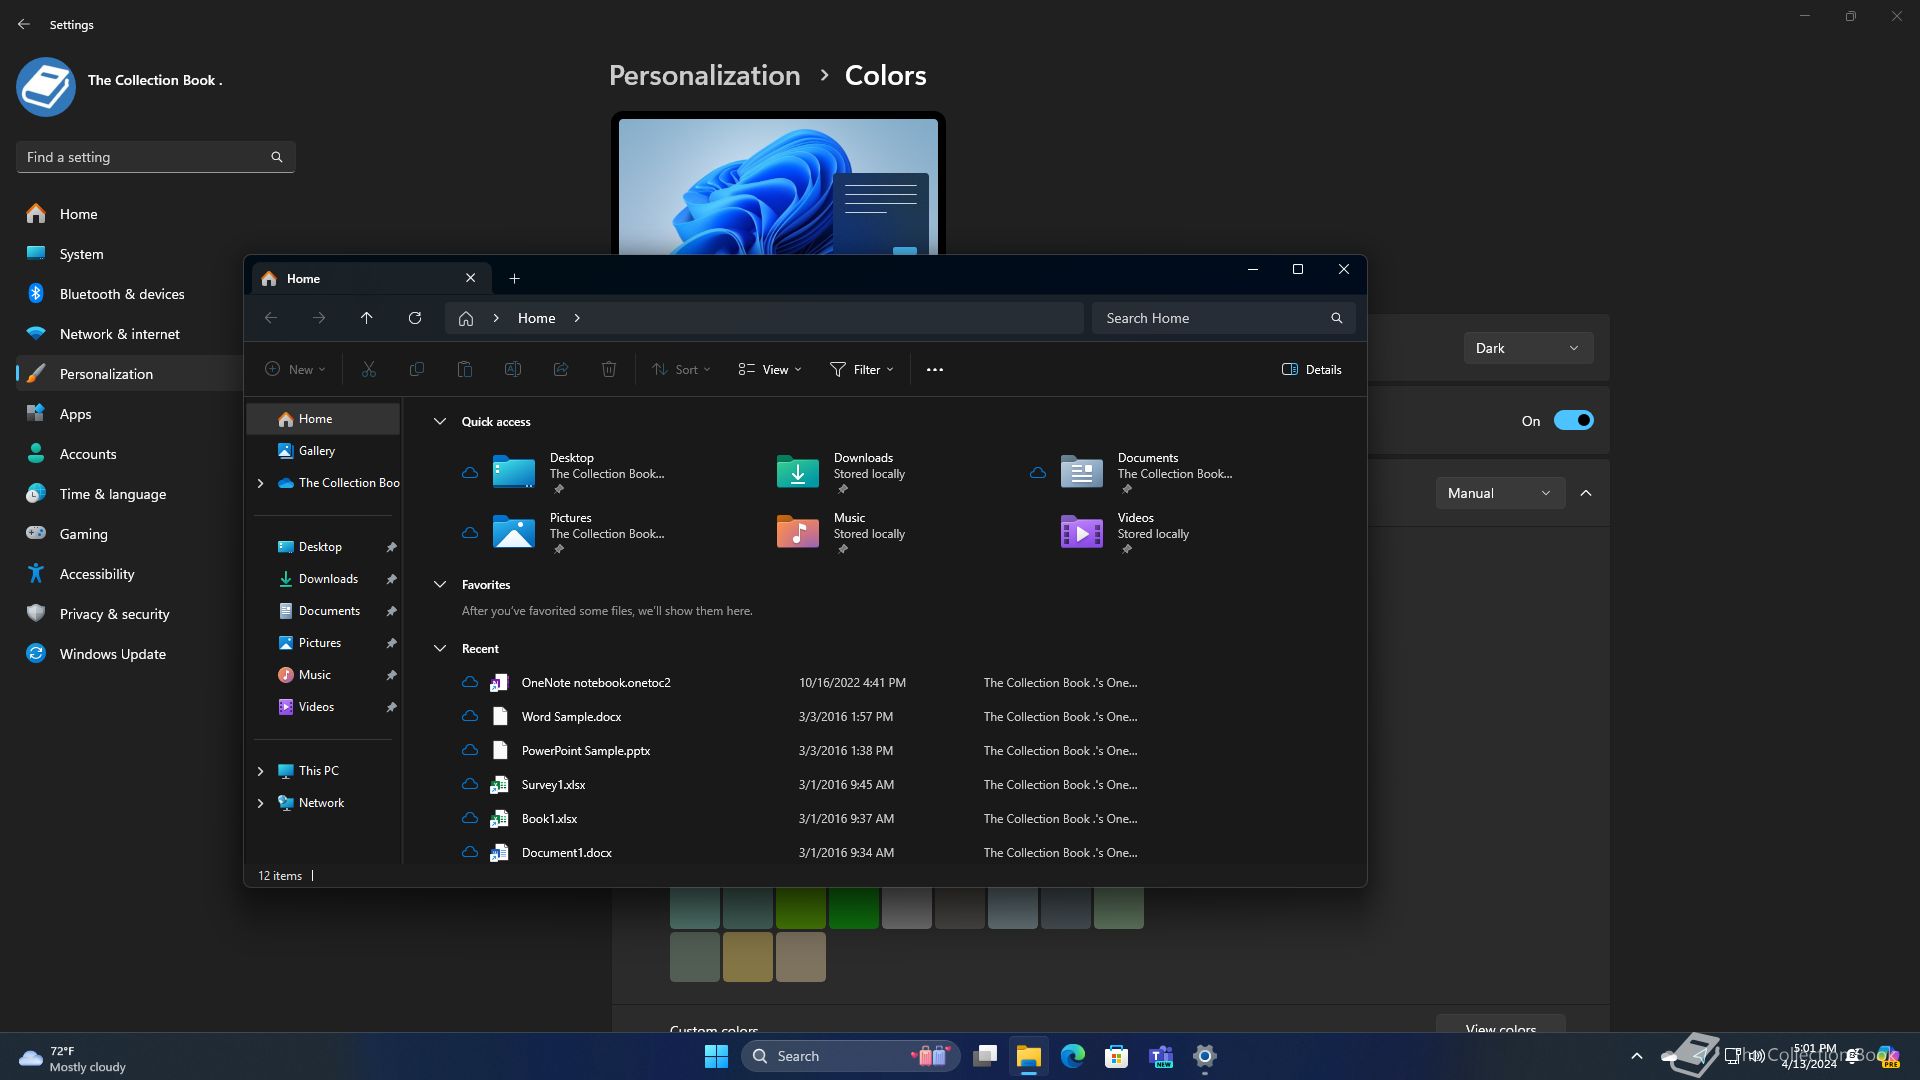Open the View dropdown in File Explorer

[770, 369]
